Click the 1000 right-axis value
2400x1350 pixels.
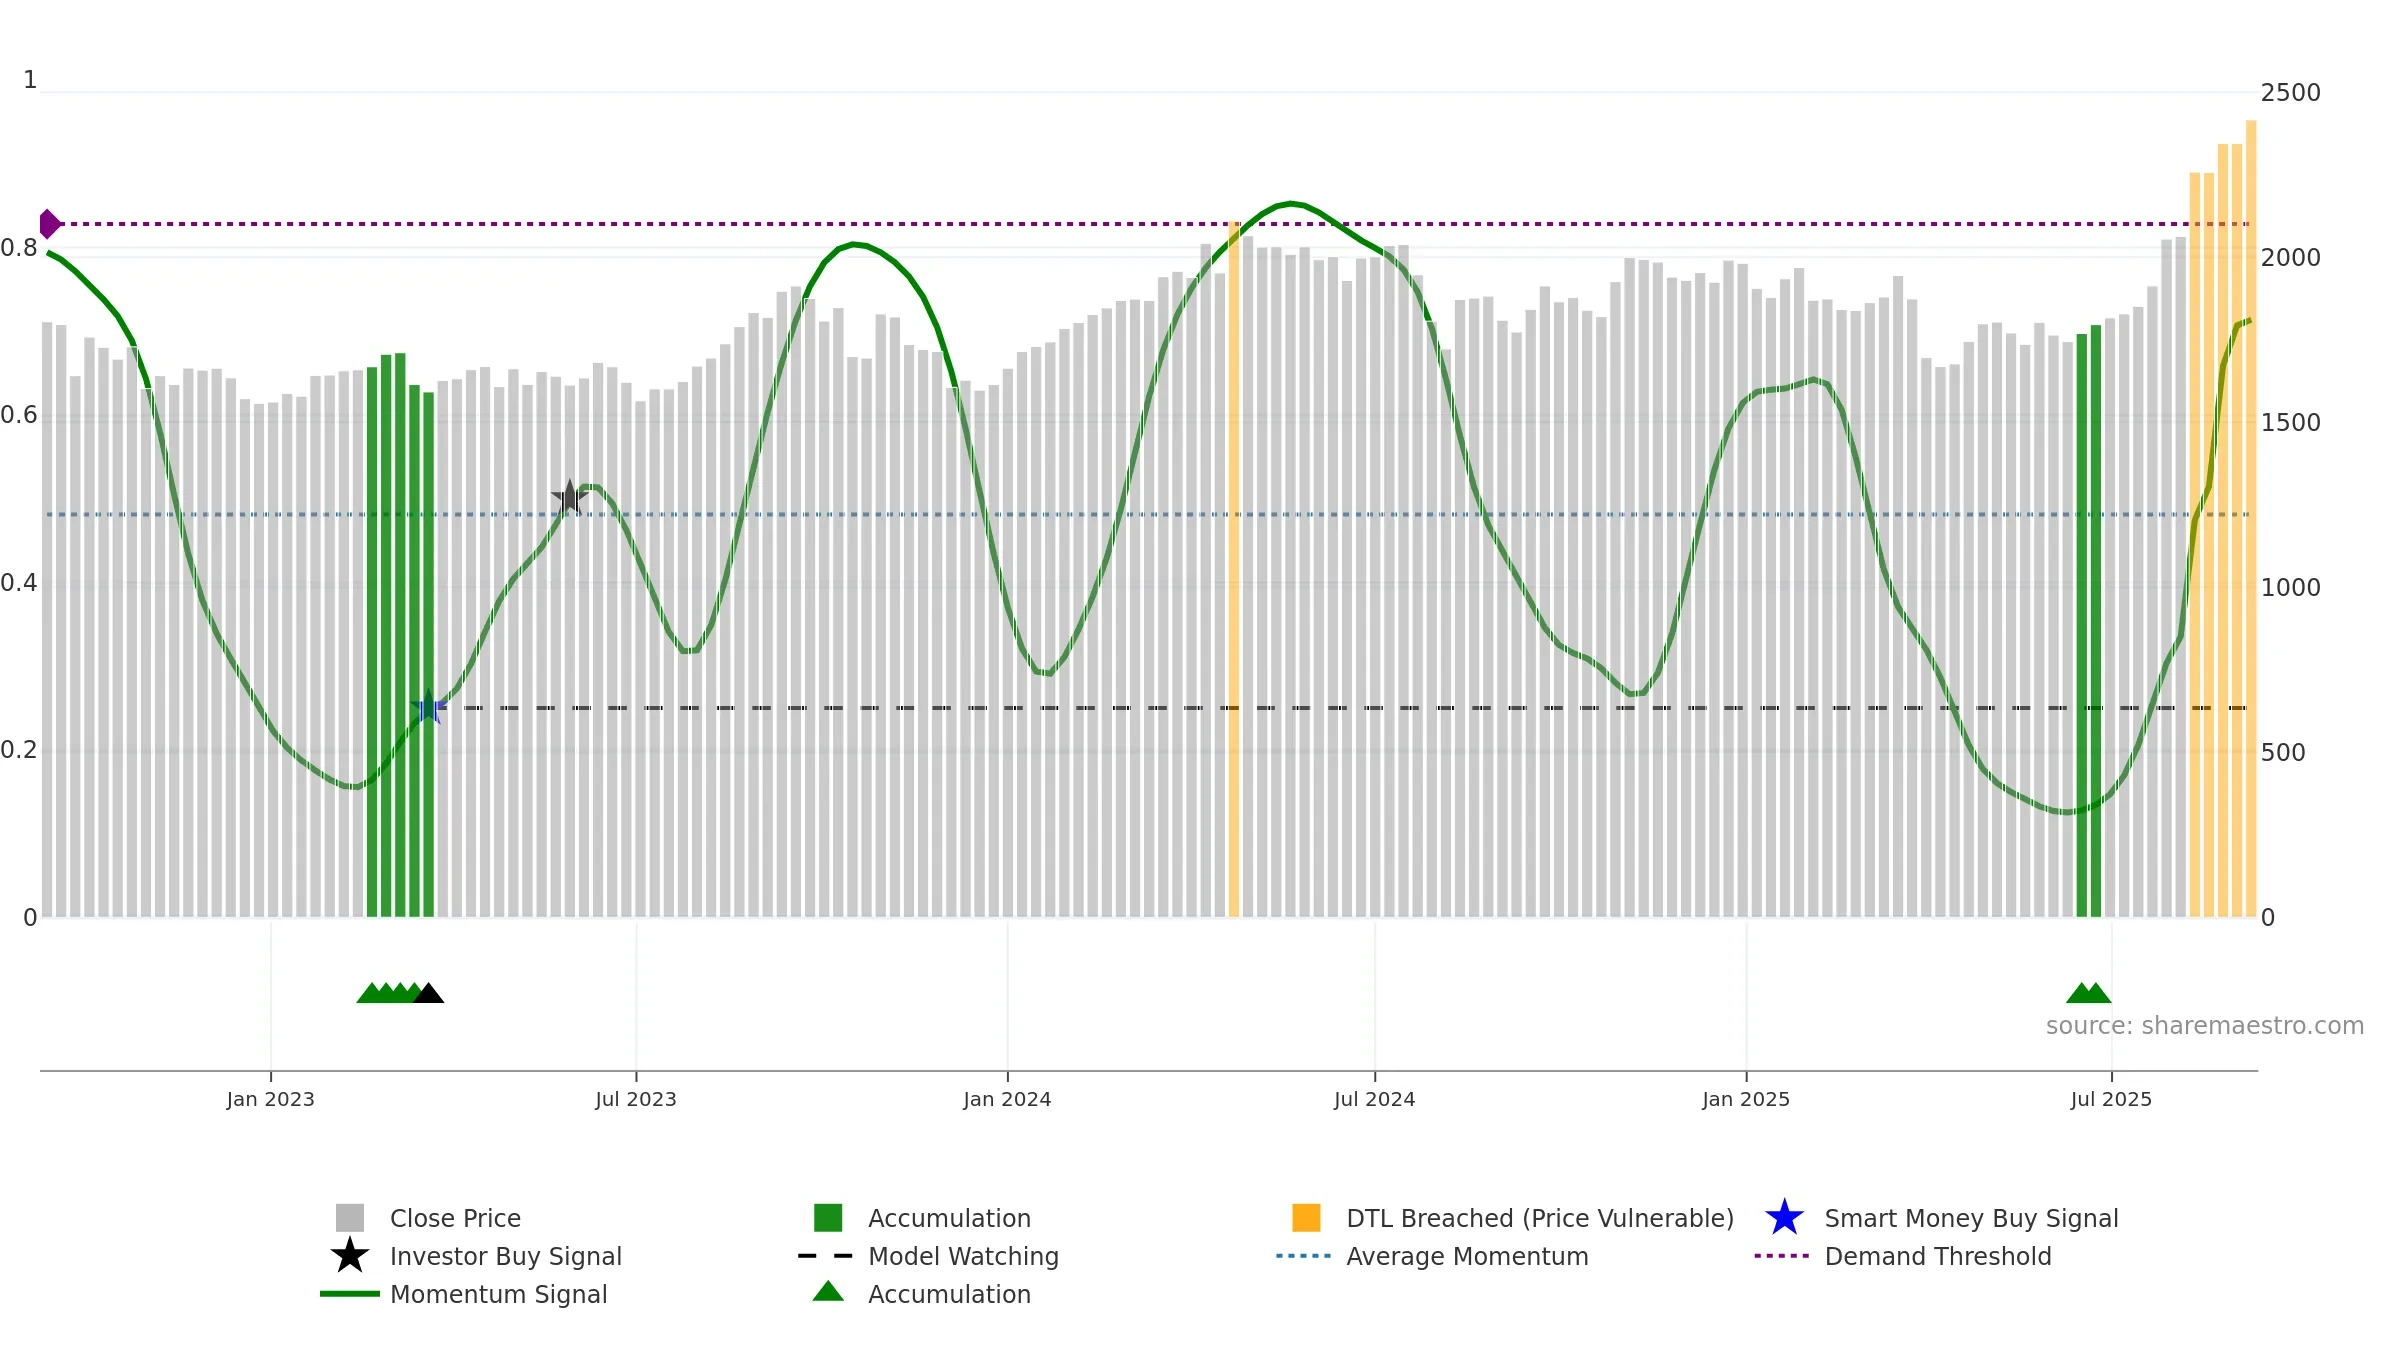point(2291,588)
